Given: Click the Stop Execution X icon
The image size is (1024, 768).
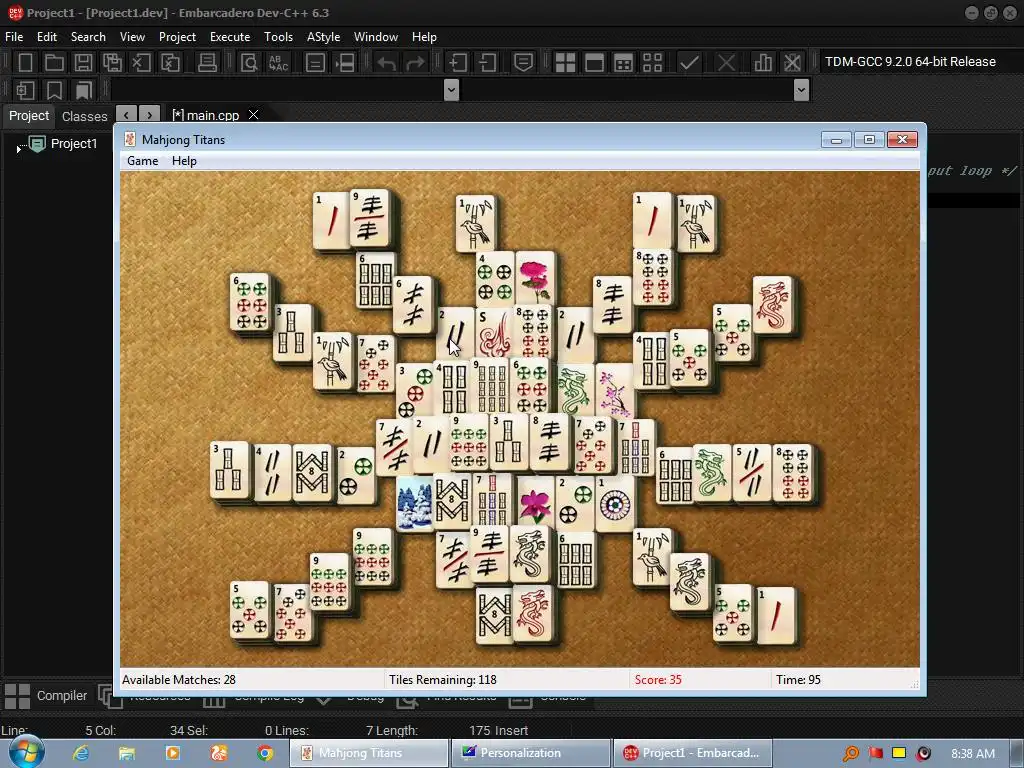Looking at the screenshot, I should (x=726, y=63).
